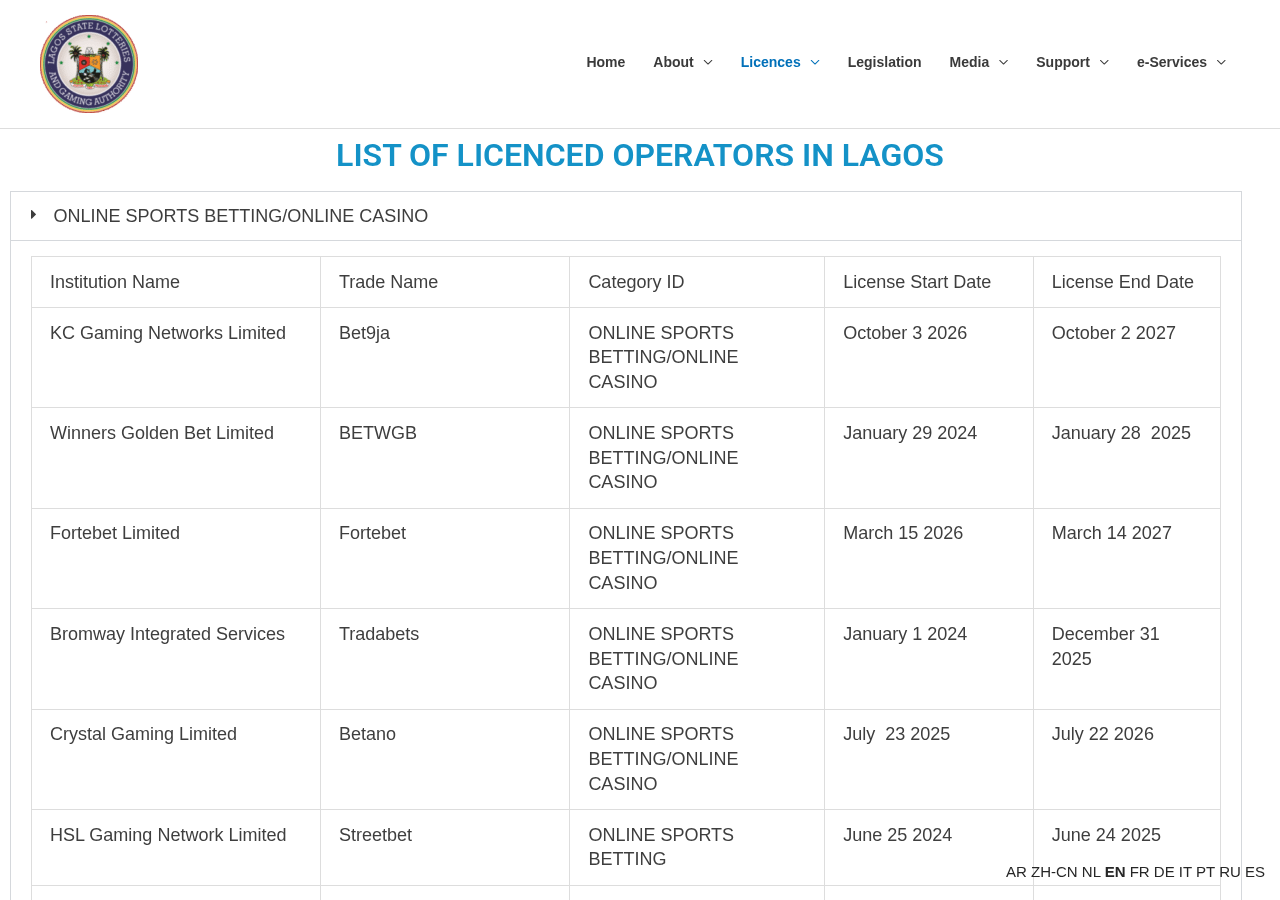The width and height of the screenshot is (1280, 900).
Task: Select the January 1 2024 start date
Action: pos(929,659)
